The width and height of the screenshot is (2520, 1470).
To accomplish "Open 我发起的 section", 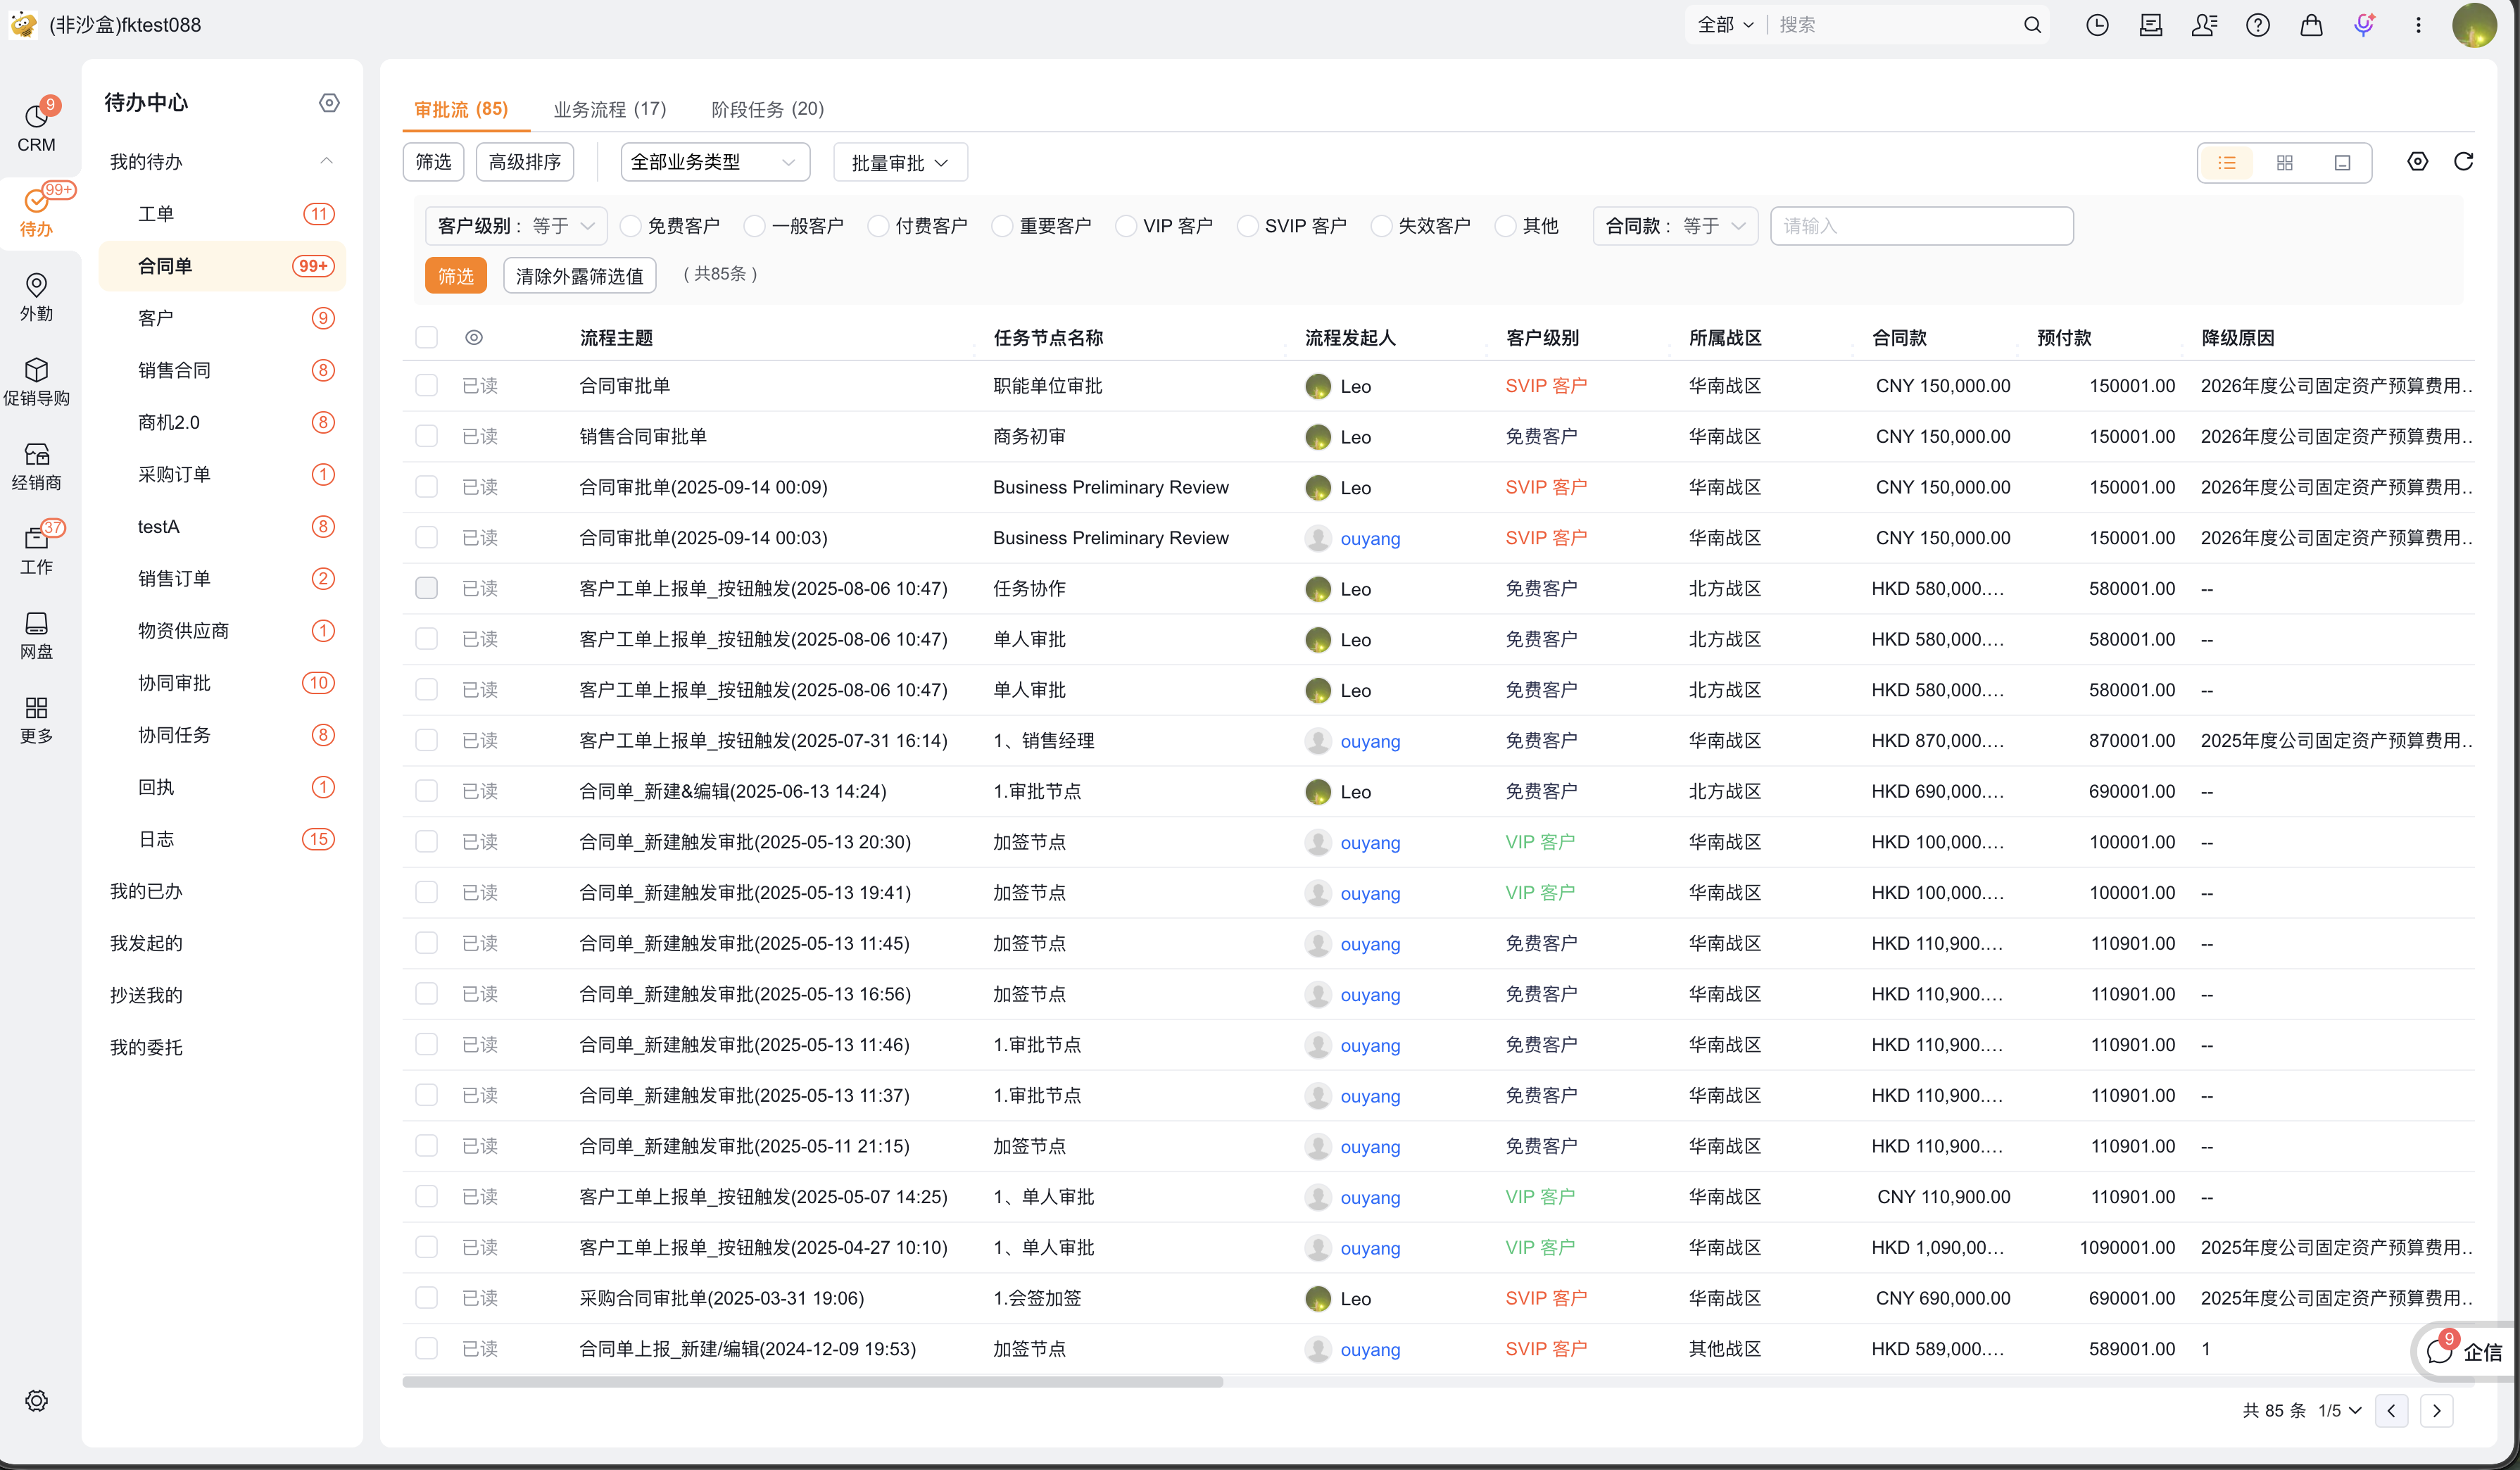I will tap(146, 943).
